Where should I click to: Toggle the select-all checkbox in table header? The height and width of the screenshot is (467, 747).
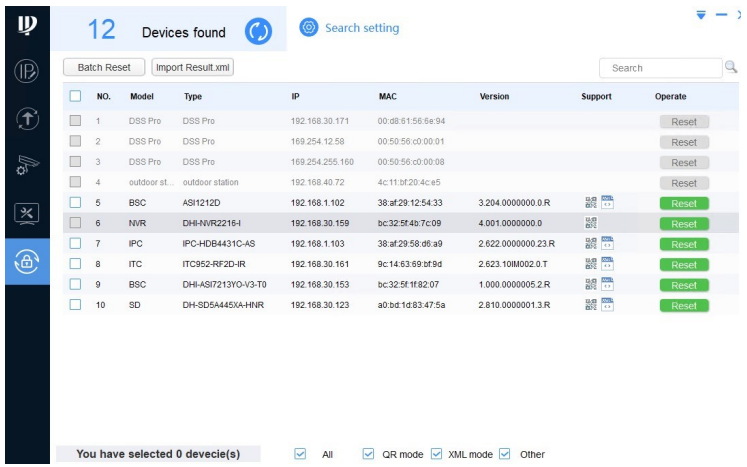[x=75, y=97]
